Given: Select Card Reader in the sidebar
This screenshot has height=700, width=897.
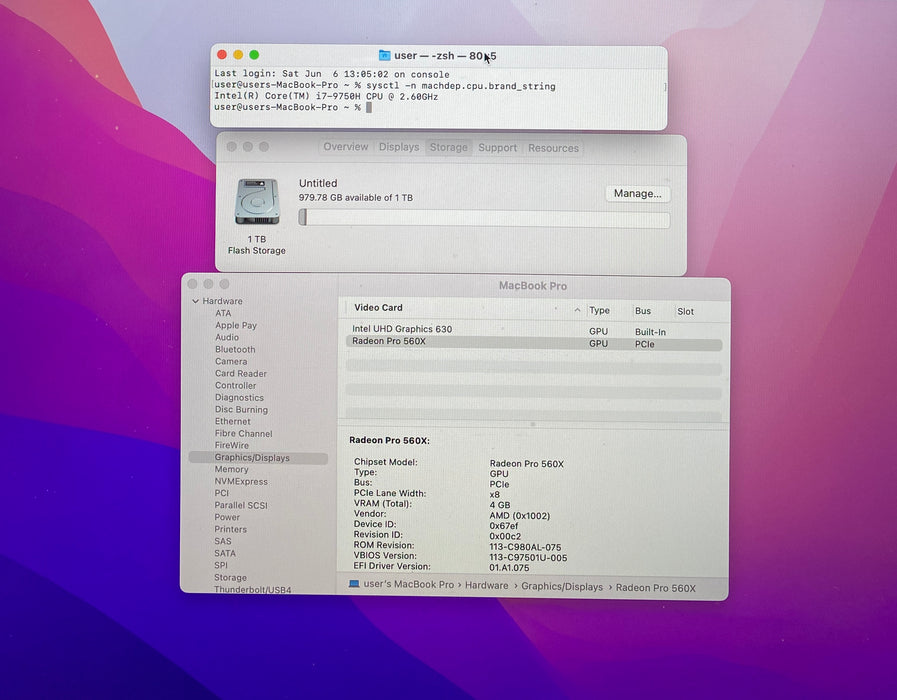Looking at the screenshot, I should point(241,373).
